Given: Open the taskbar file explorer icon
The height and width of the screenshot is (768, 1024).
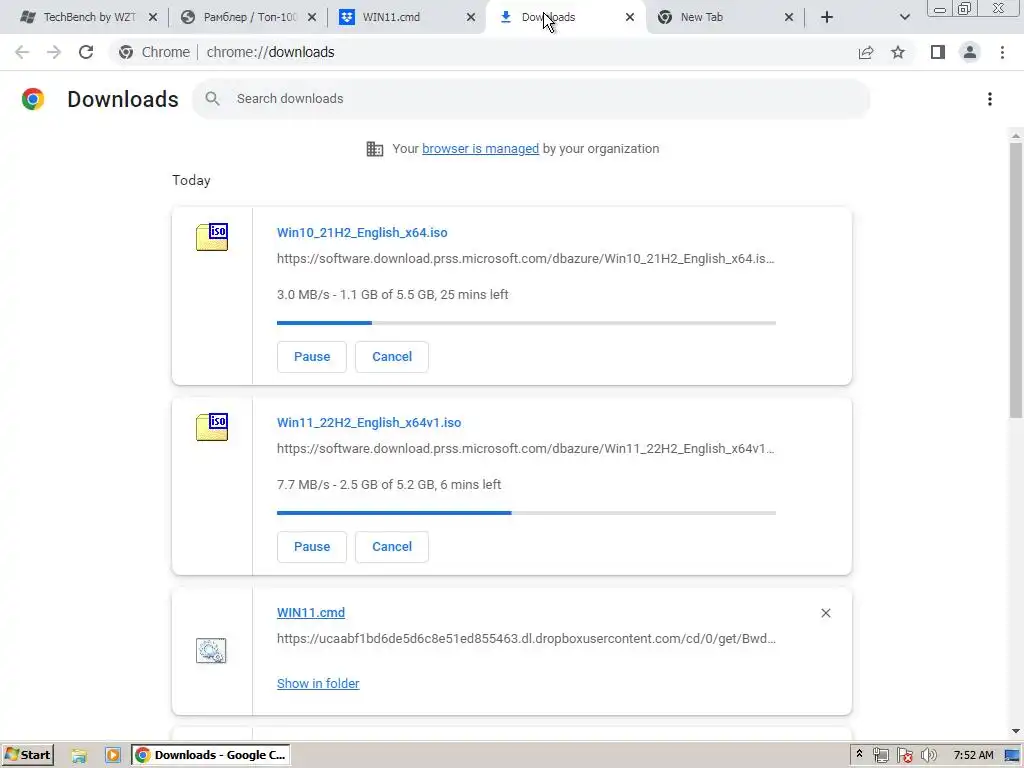Looking at the screenshot, I should (x=79, y=756).
